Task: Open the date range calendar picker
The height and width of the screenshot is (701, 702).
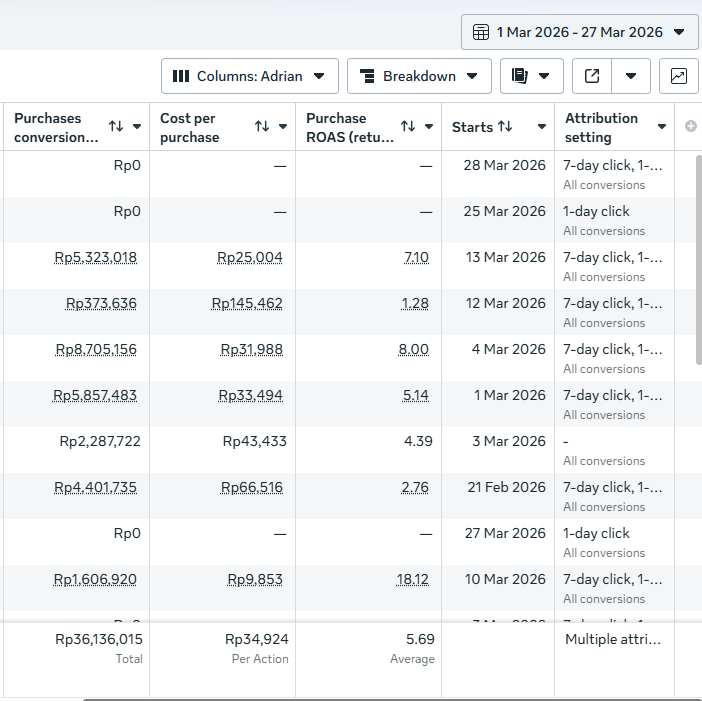Action: [x=579, y=32]
